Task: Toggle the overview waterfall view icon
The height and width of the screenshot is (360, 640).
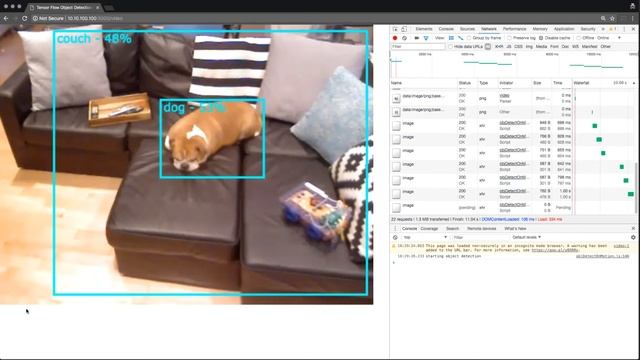Action: (460, 38)
